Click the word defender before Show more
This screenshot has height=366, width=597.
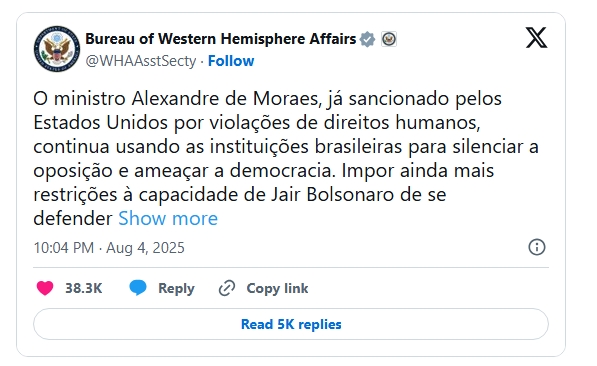(x=73, y=219)
